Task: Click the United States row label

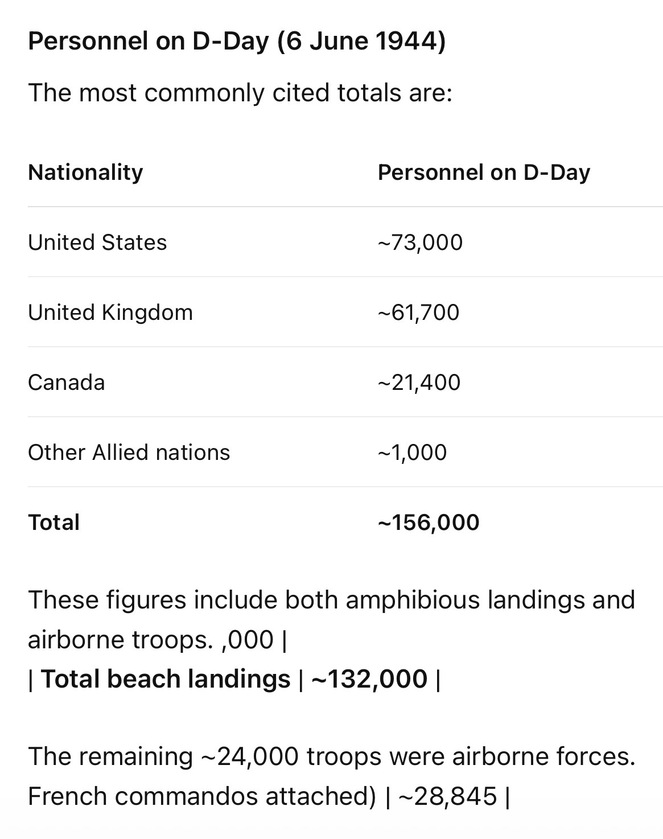Action: pyautogui.click(x=97, y=242)
